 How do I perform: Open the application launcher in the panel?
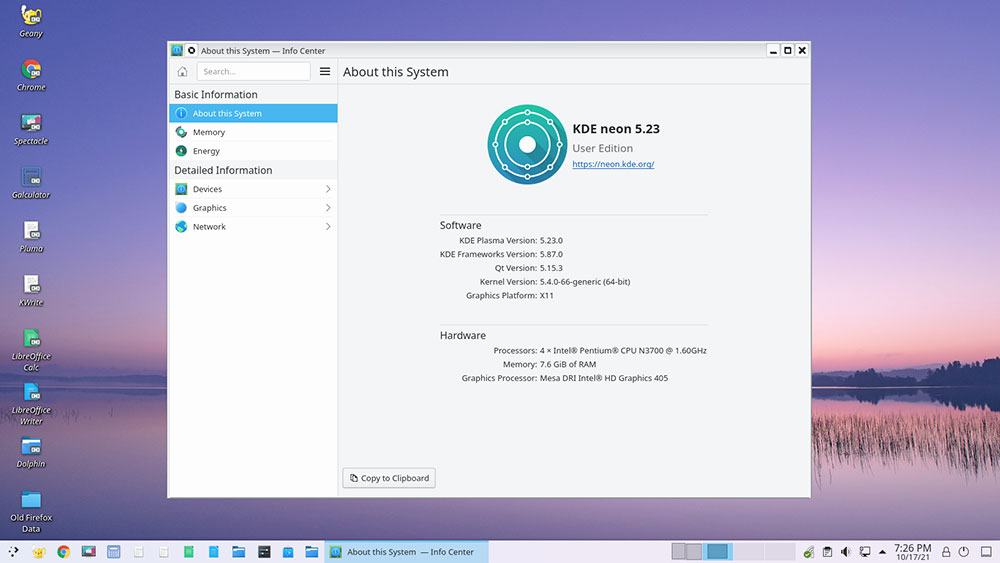tap(13, 552)
